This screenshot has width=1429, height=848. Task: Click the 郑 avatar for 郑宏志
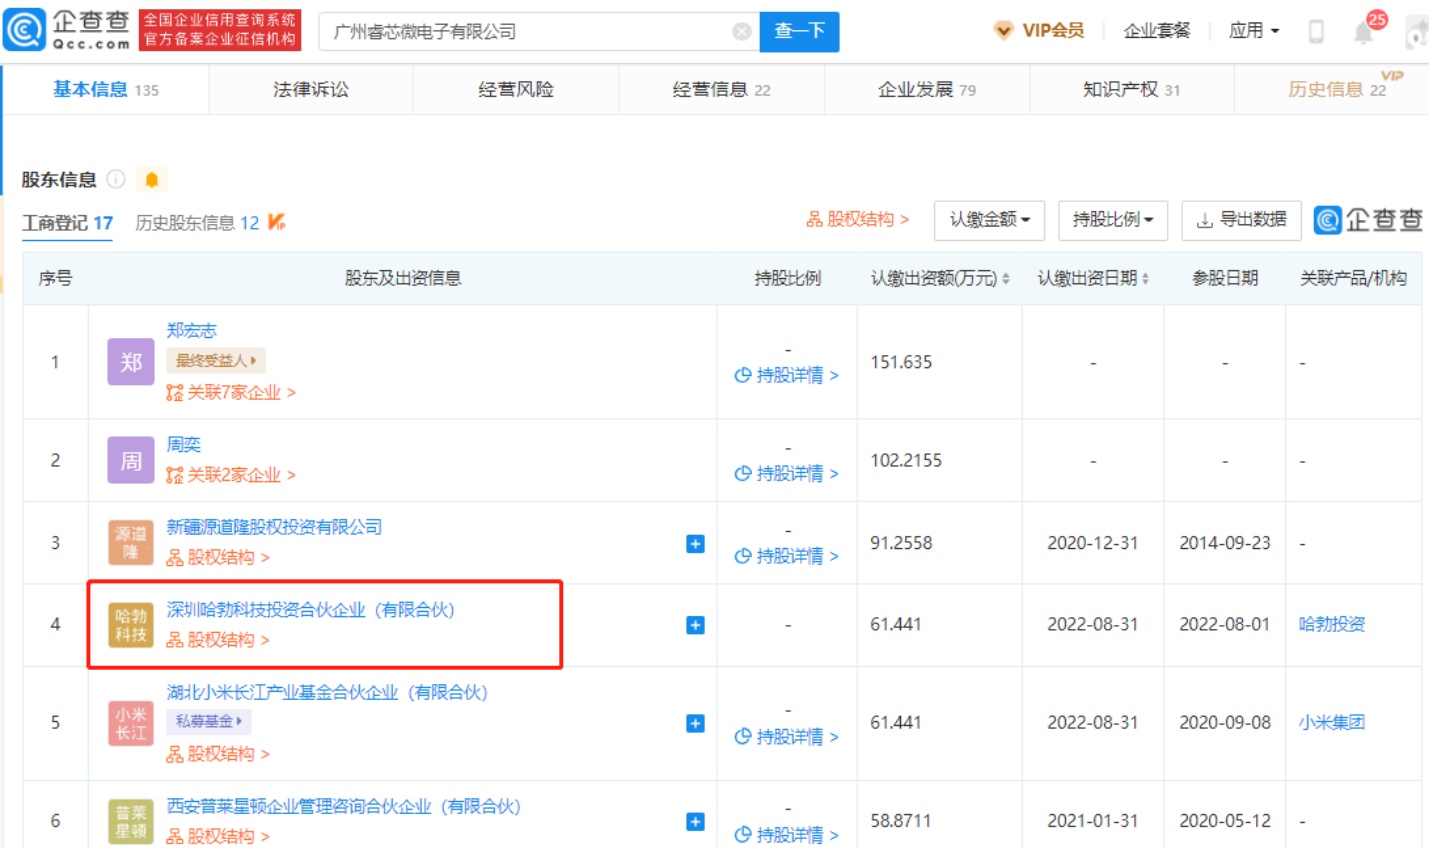pyautogui.click(x=131, y=362)
